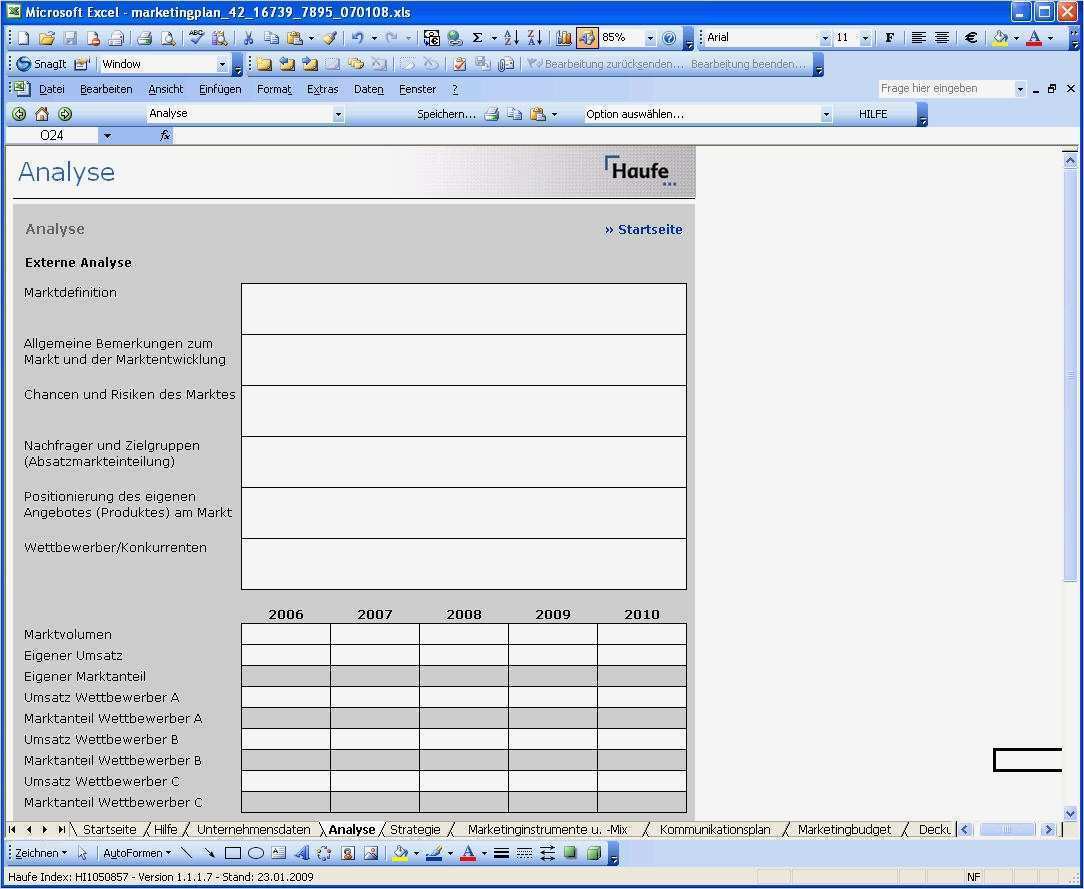Expand the font size dropdown showing 11
Viewport: 1084px width, 889px height.
click(865, 37)
